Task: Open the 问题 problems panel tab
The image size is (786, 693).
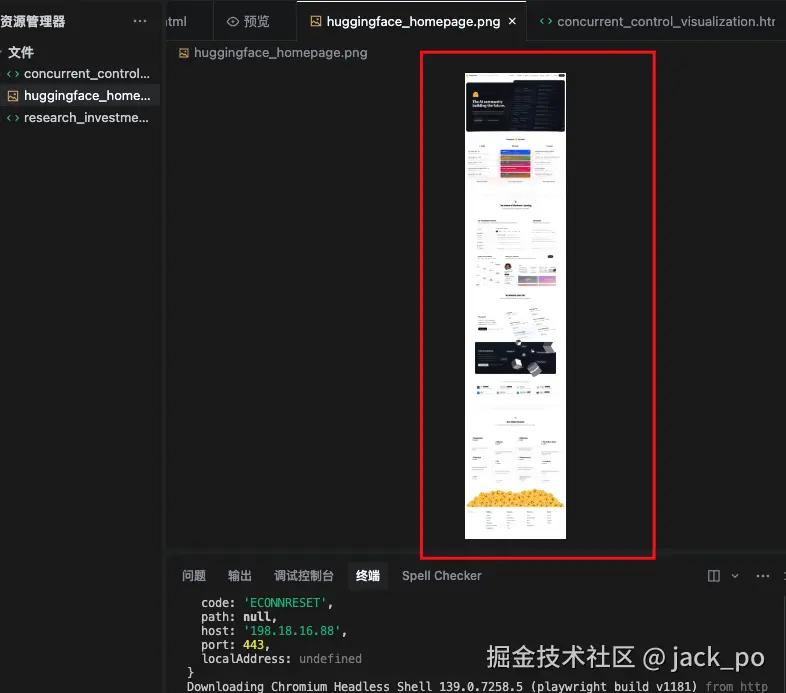Action: tap(194, 576)
